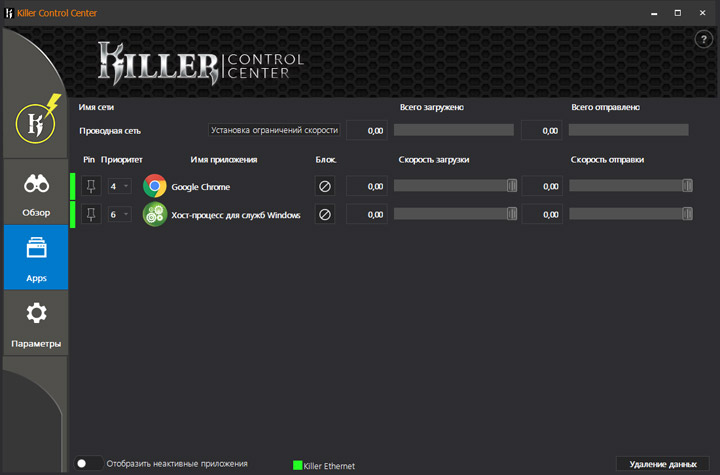
Task: Click the Скорость отправки column header
Action: [x=607, y=159]
